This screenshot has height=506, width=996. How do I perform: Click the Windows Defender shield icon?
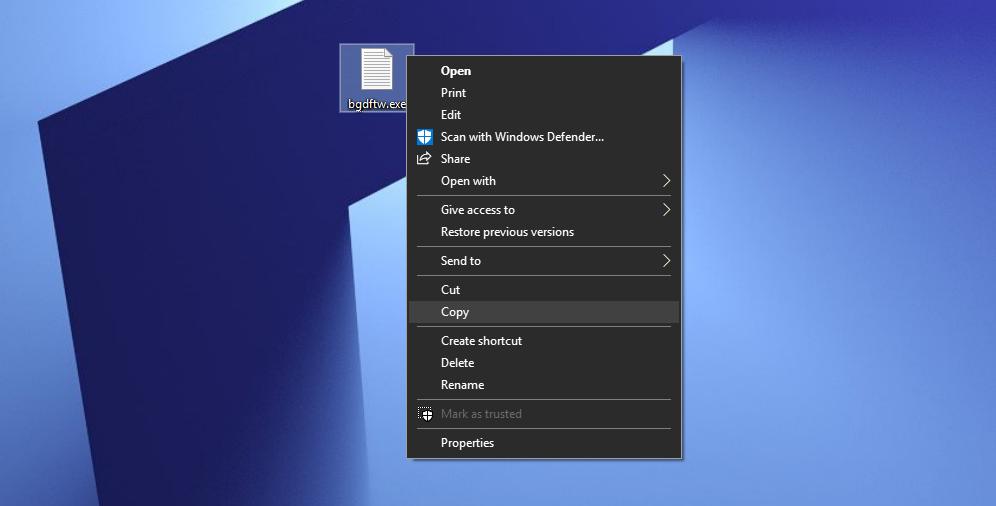[424, 136]
